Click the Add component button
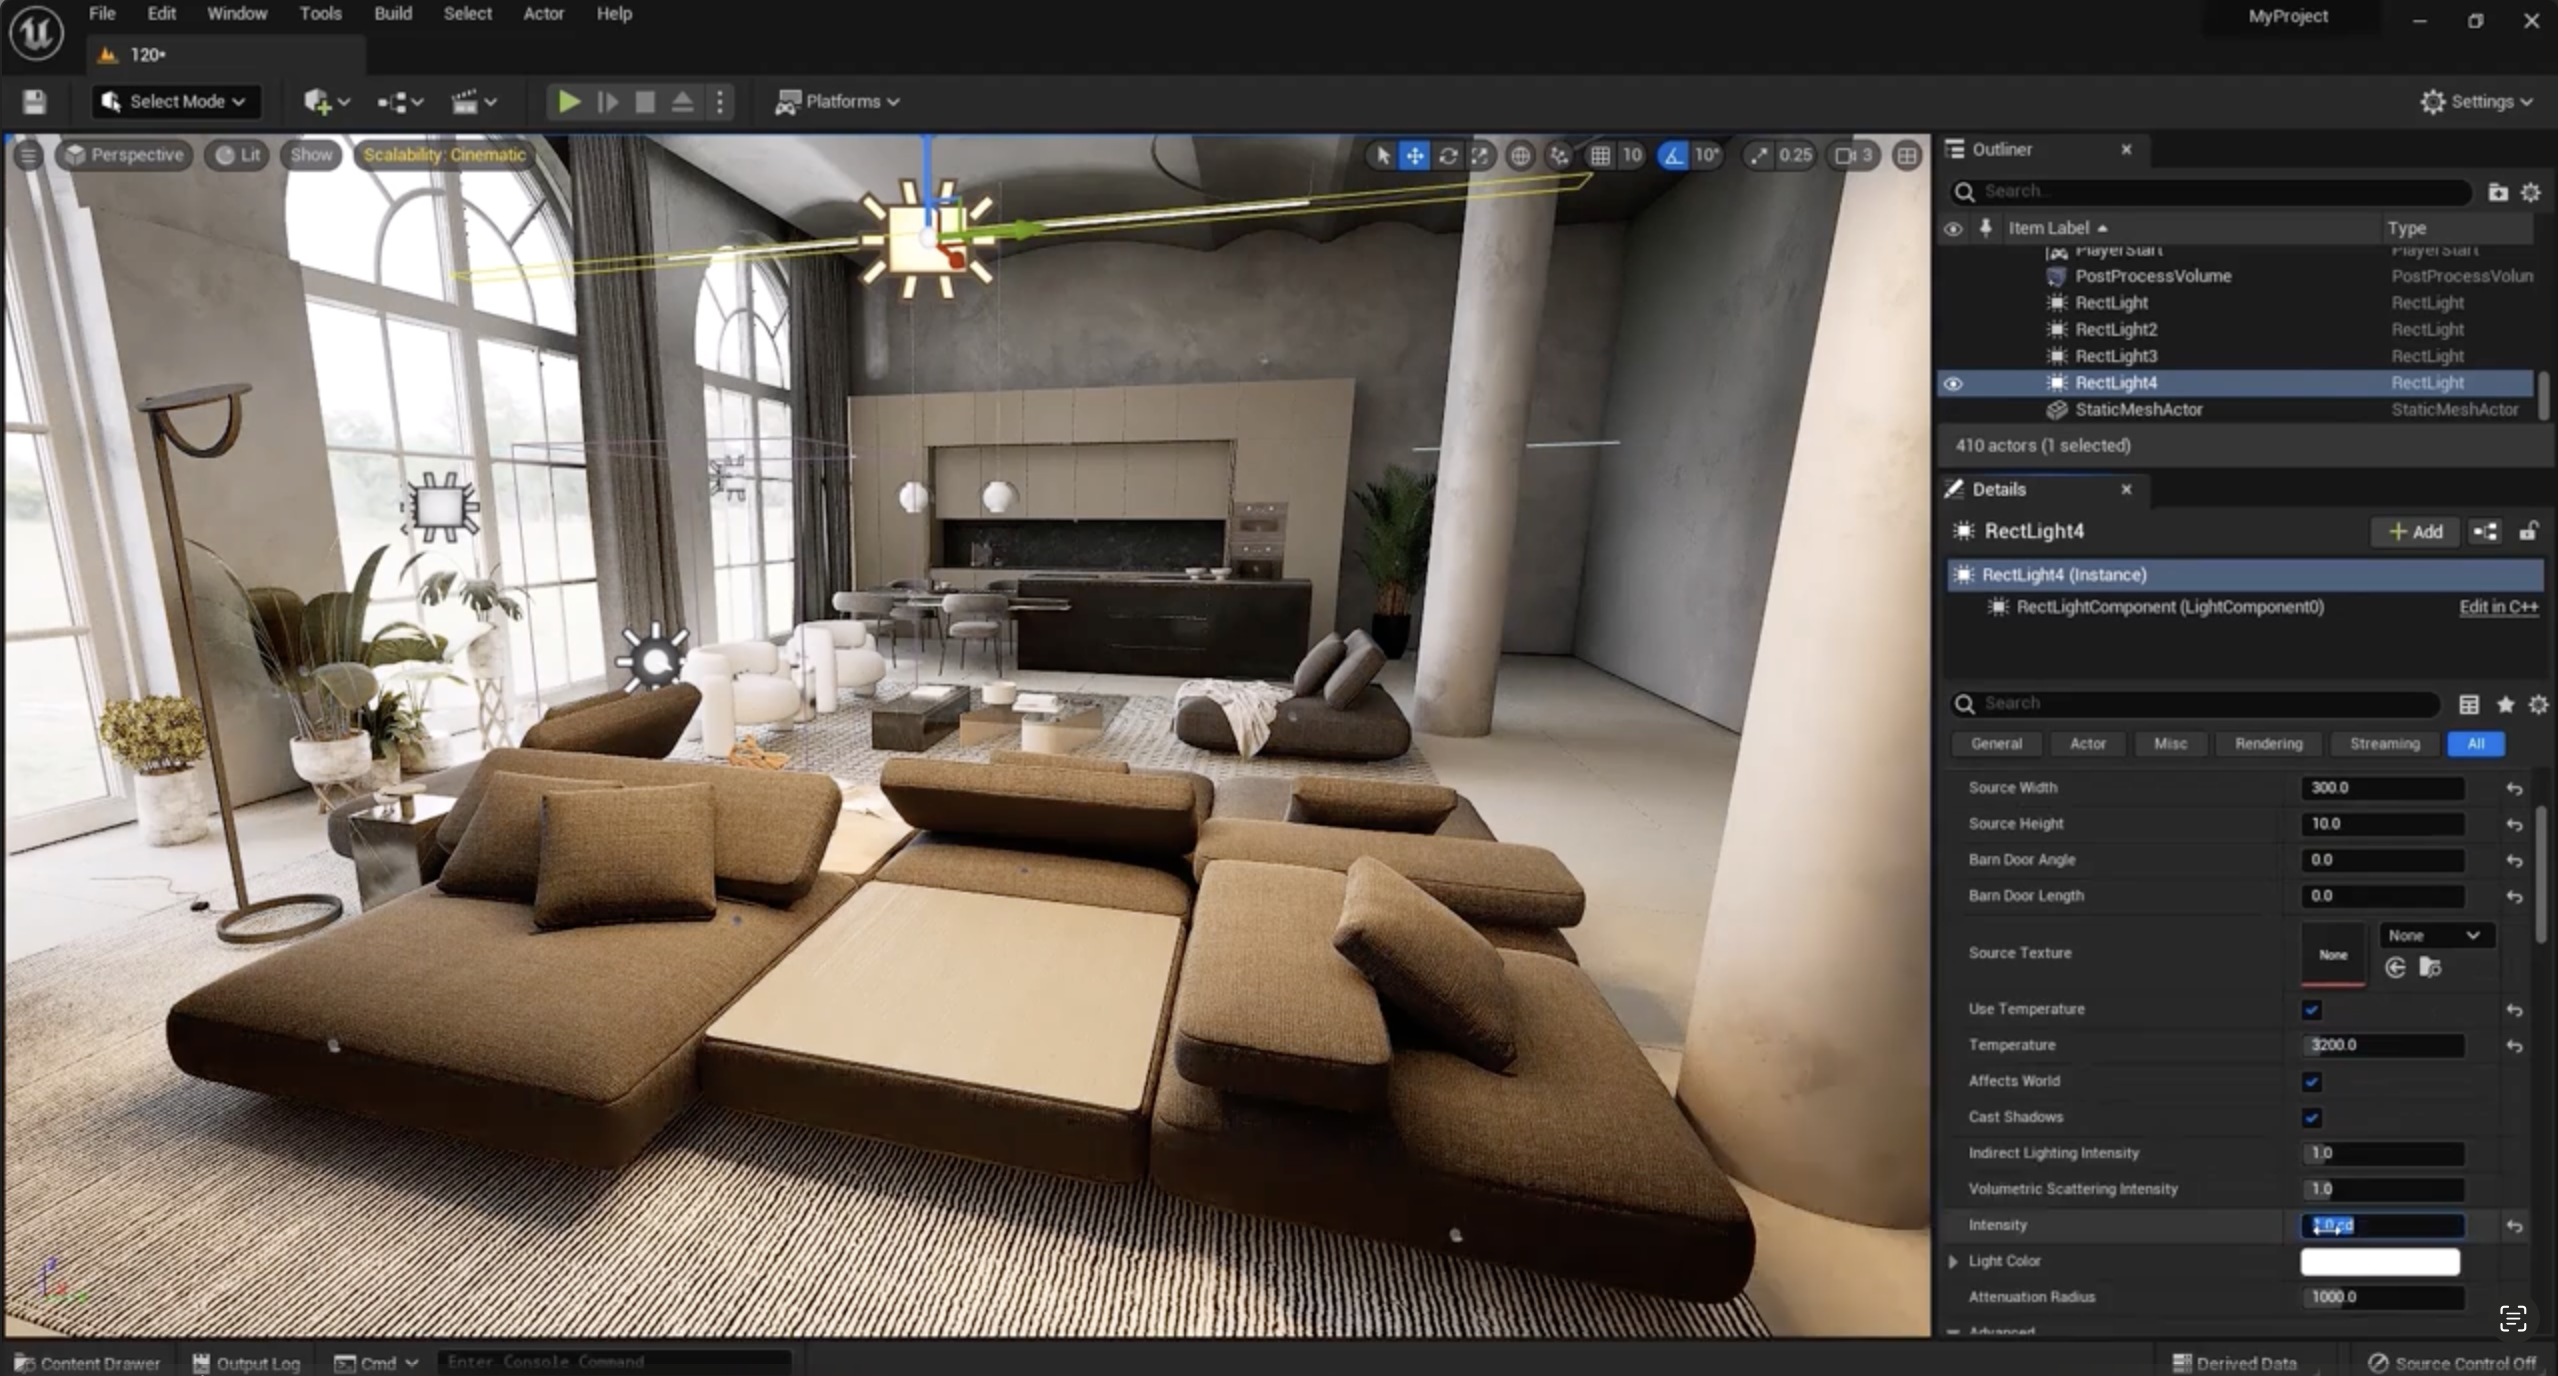 2415,531
